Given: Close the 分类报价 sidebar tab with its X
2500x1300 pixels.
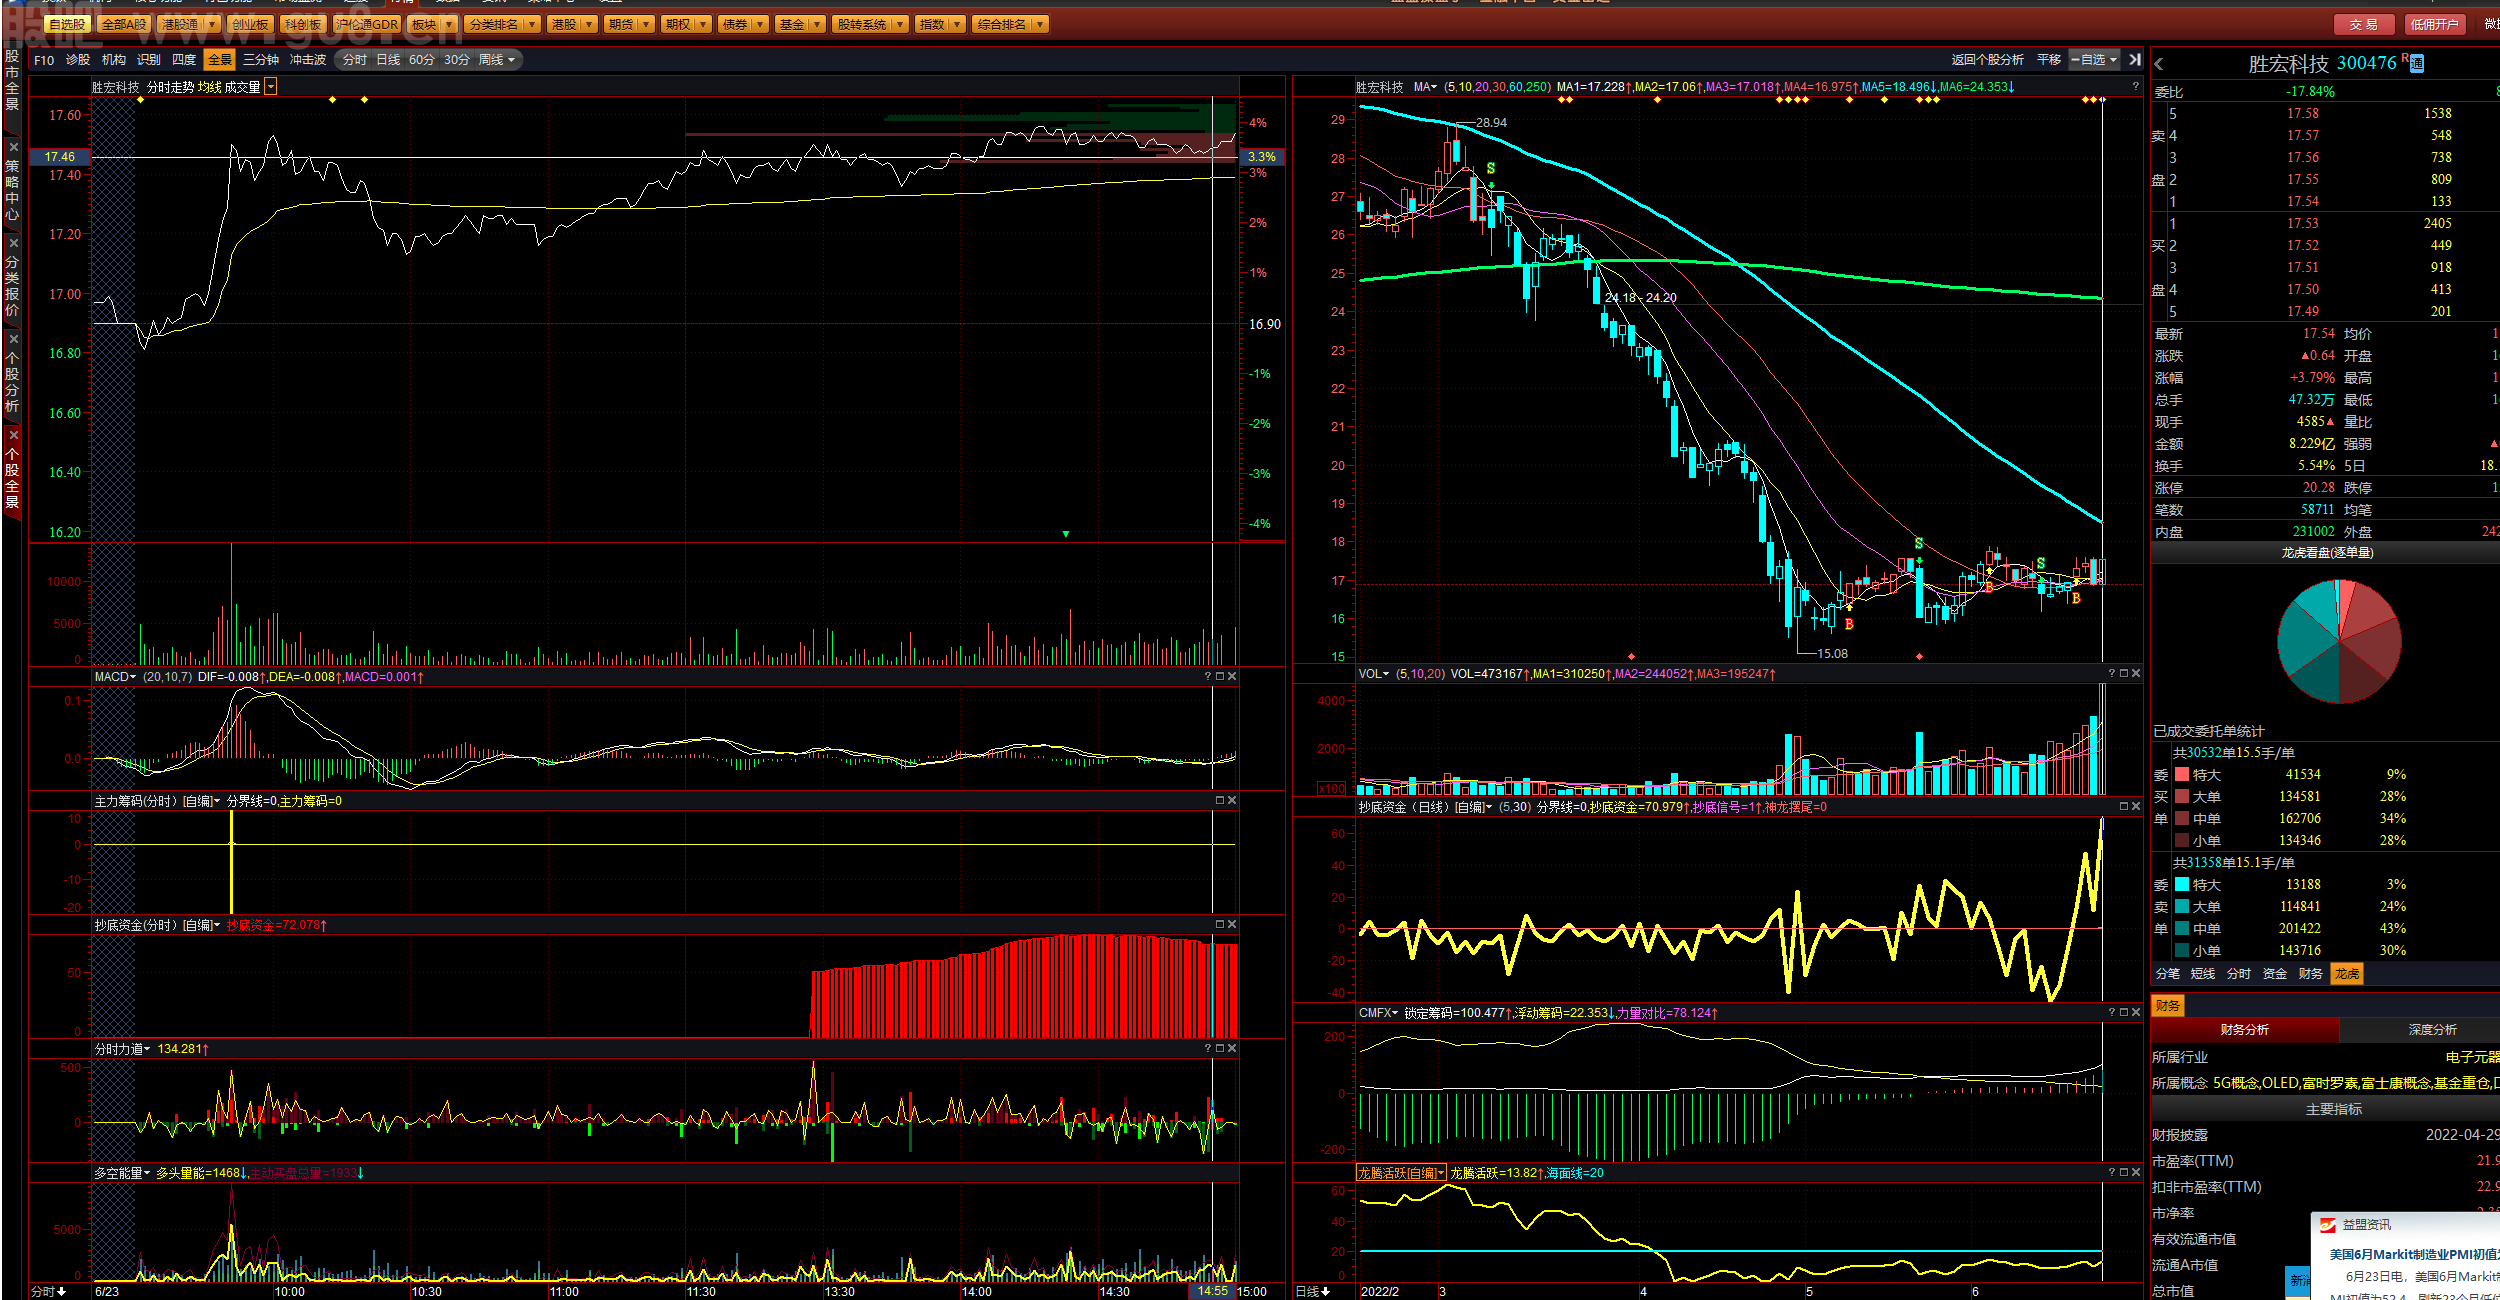Looking at the screenshot, I should [x=13, y=243].
